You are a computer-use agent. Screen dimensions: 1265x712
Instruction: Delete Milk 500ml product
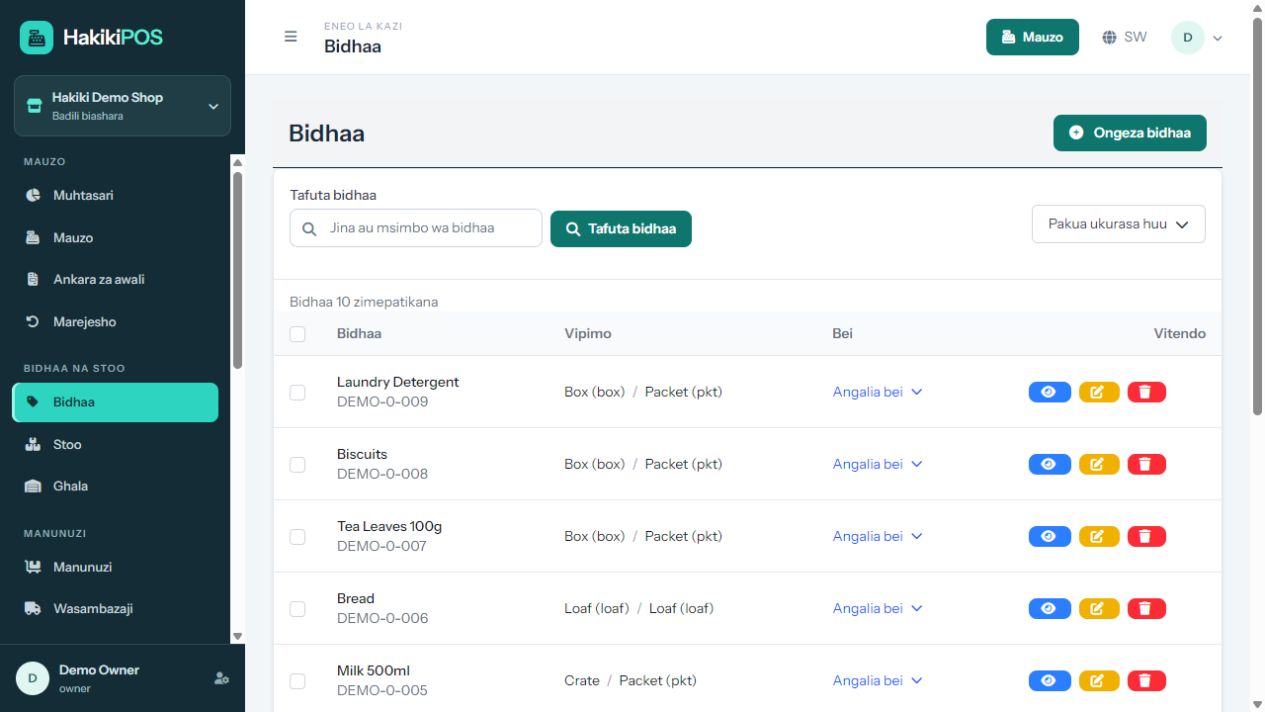[x=1146, y=680]
